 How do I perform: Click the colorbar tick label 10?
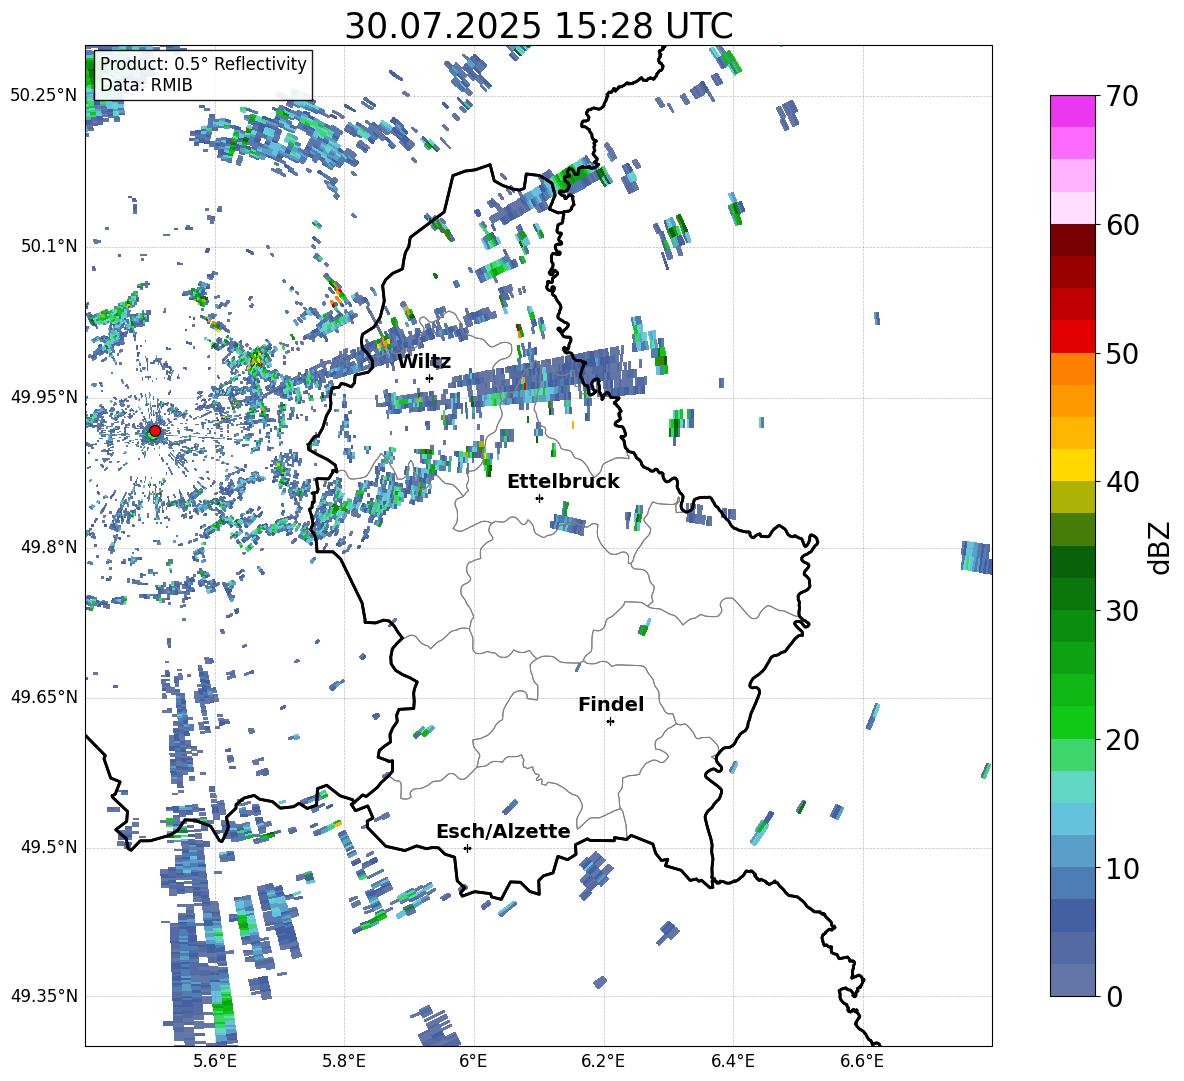1122,869
